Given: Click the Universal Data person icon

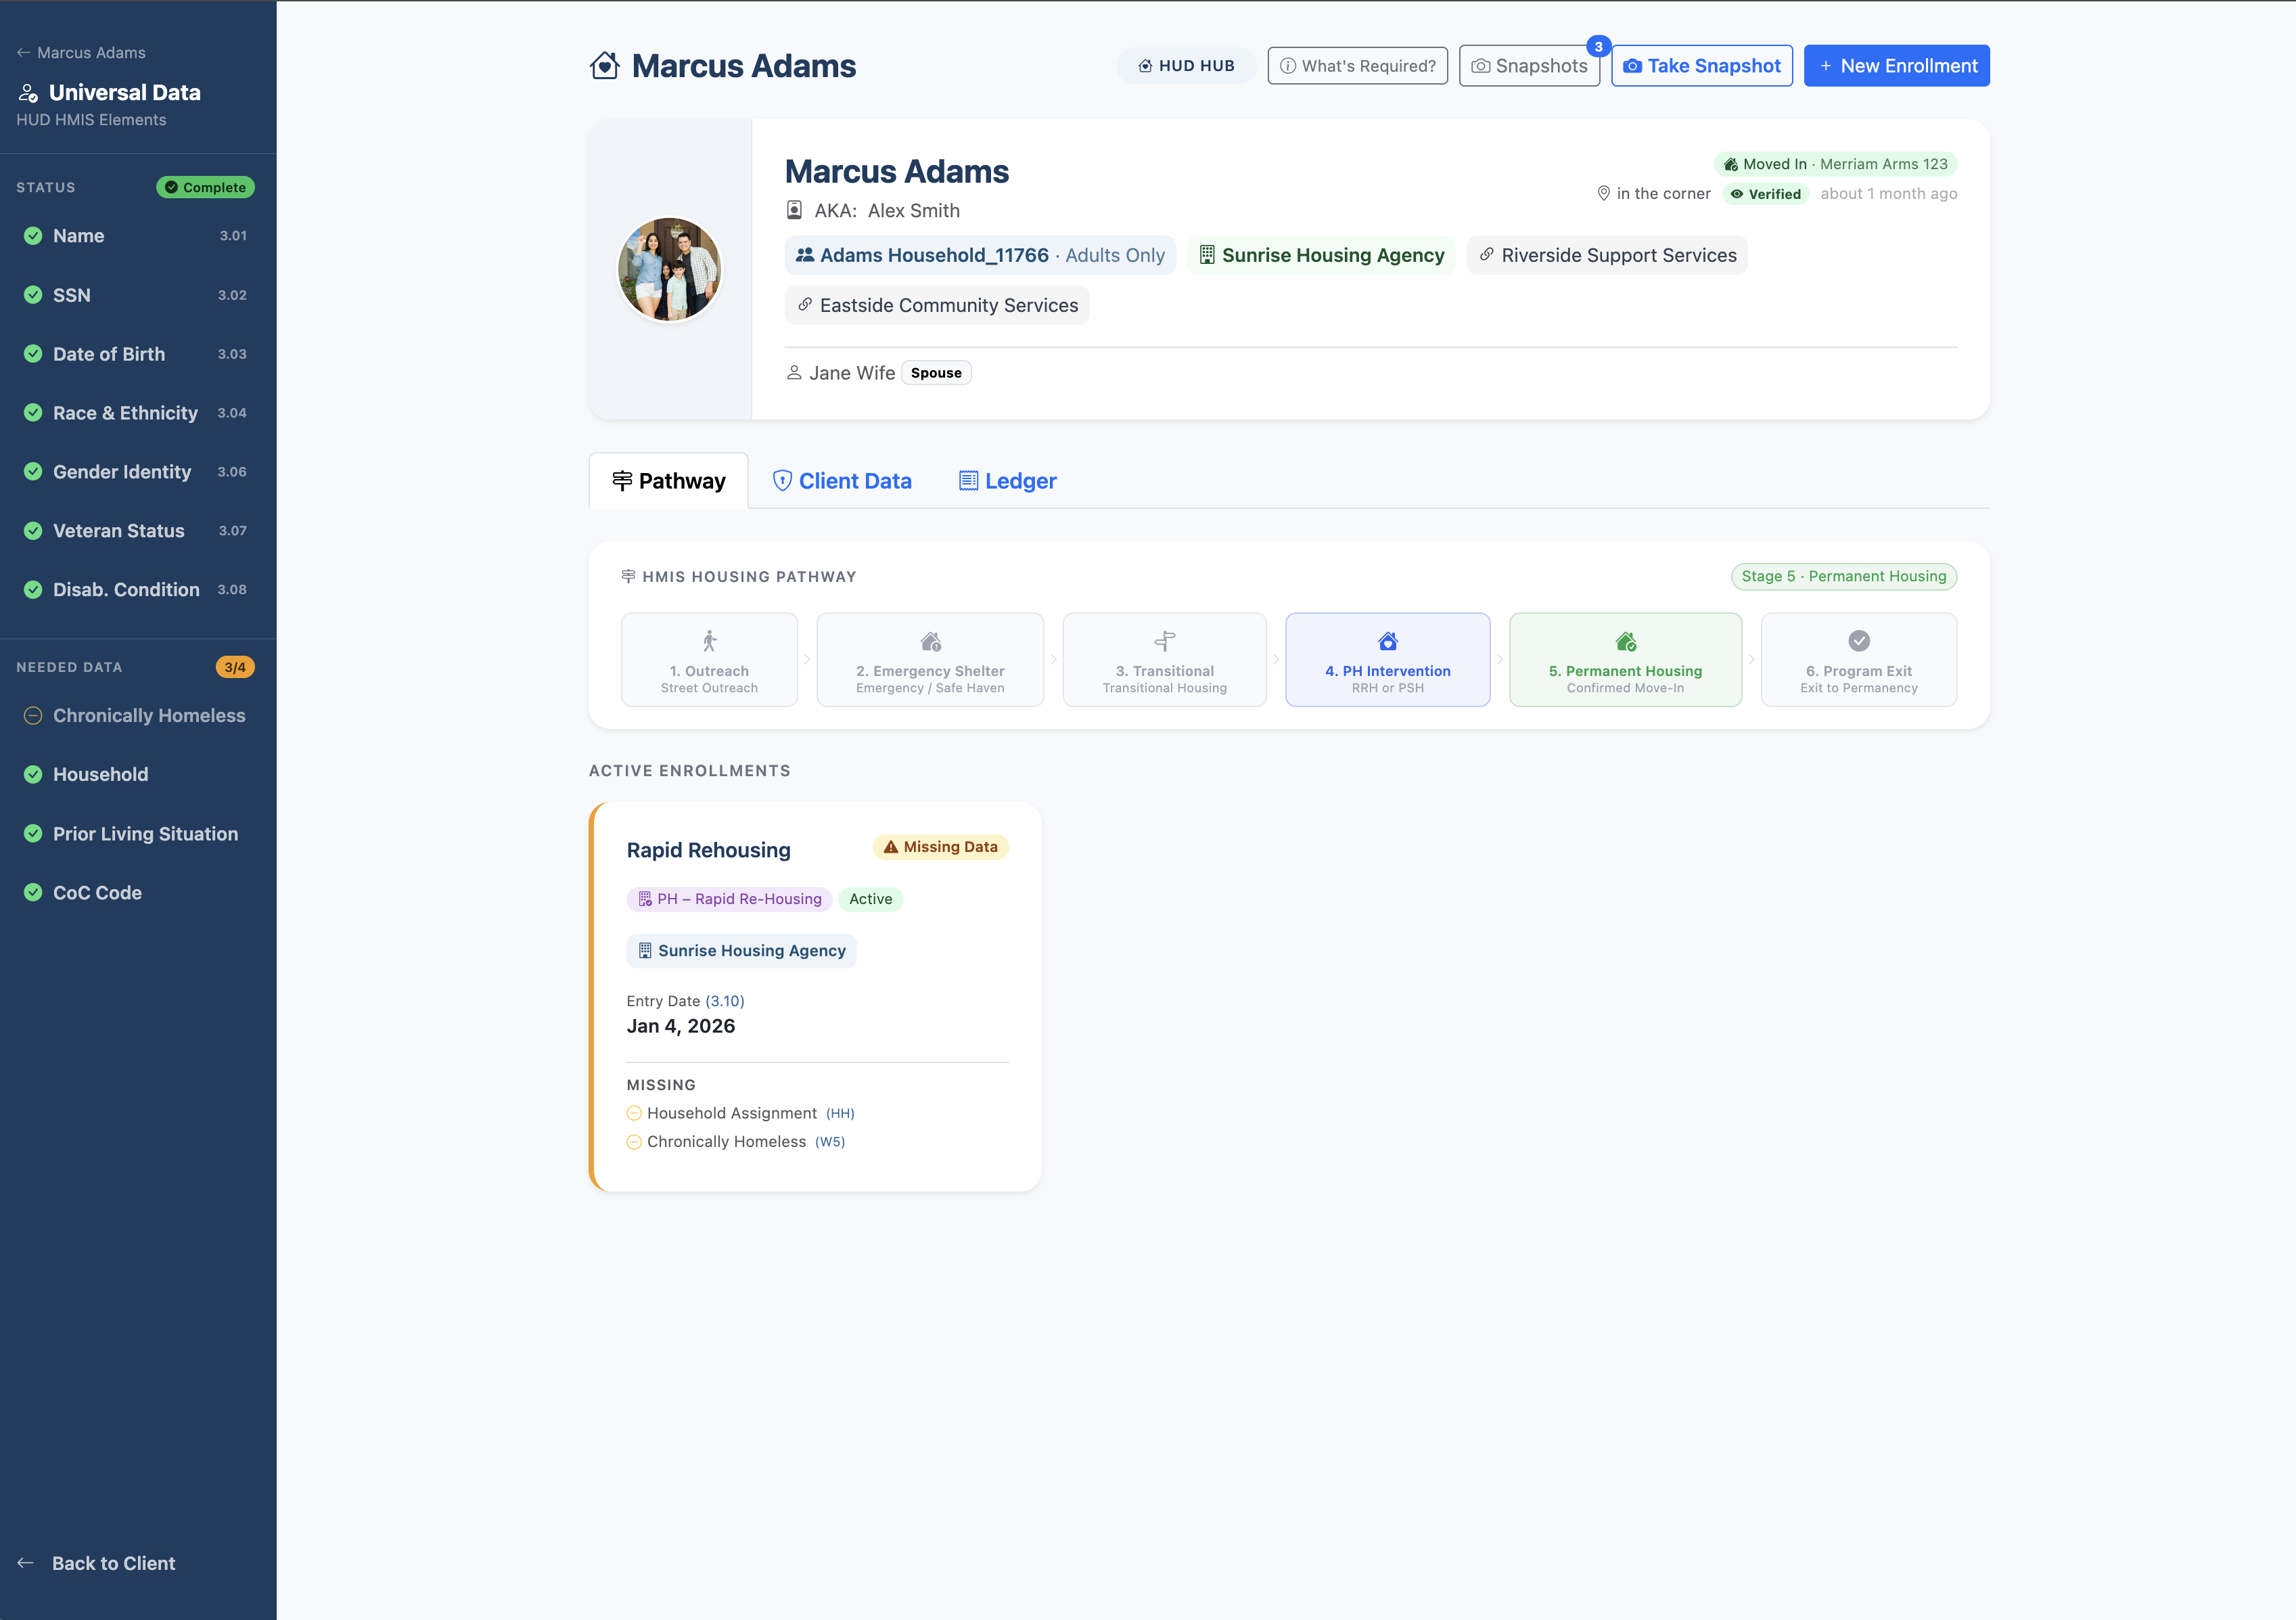Looking at the screenshot, I should [29, 93].
